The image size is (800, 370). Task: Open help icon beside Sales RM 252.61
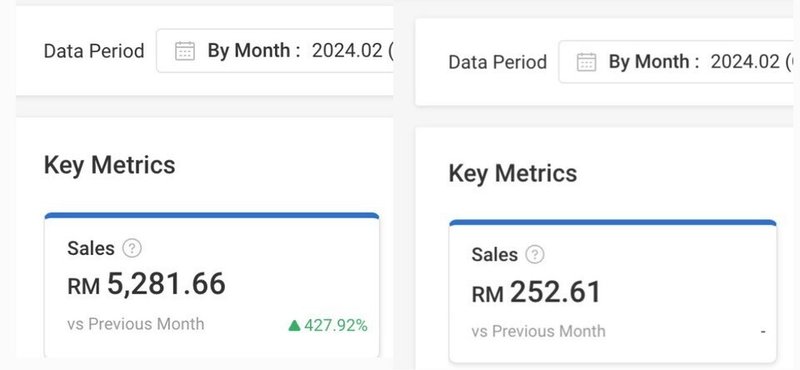click(535, 254)
